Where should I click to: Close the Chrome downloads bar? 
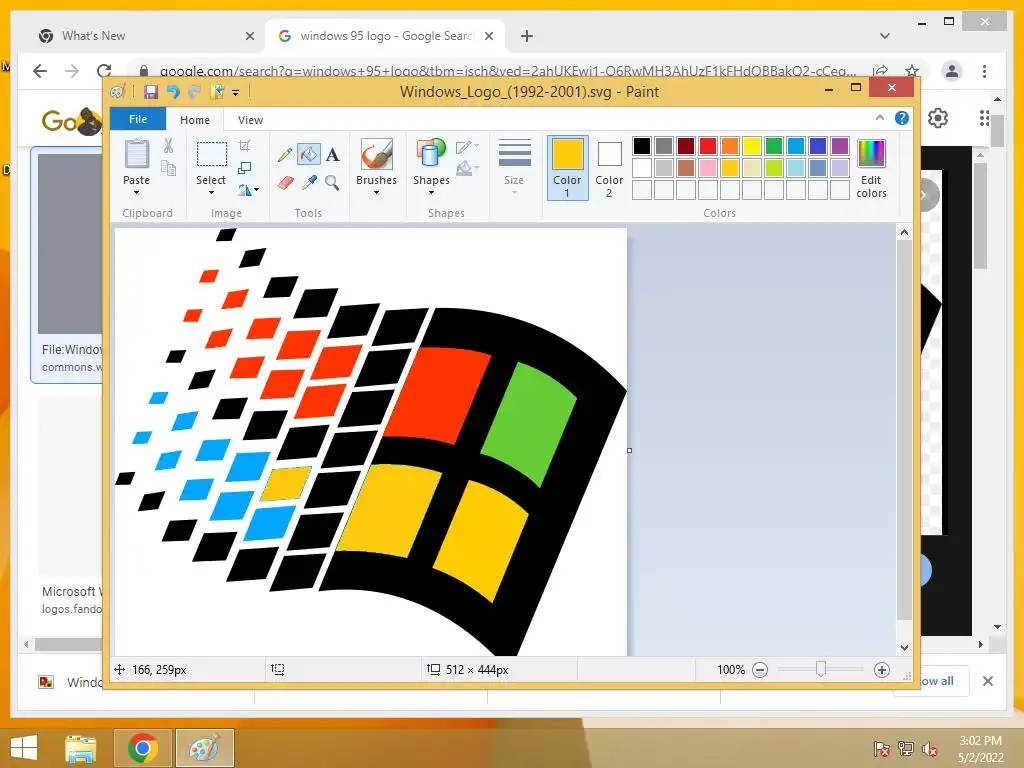click(x=987, y=681)
